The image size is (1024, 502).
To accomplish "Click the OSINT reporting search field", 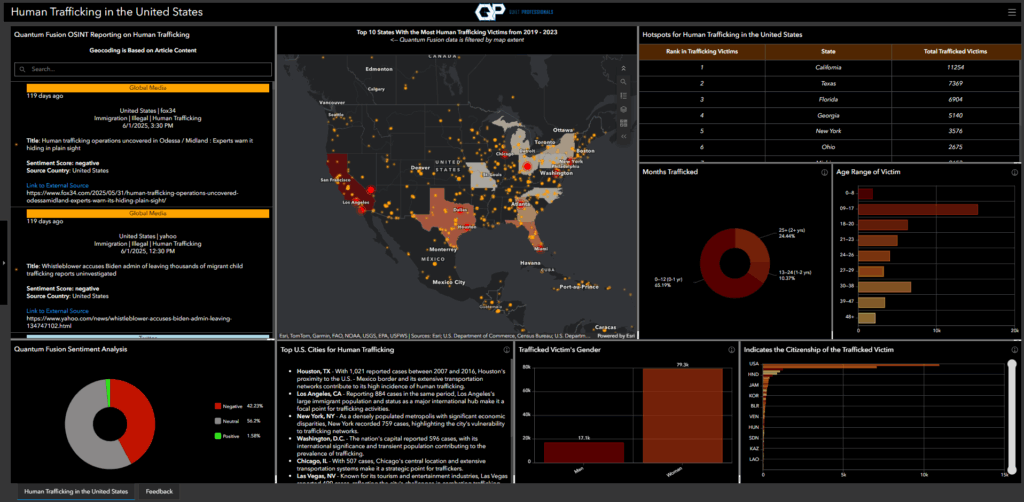I will coord(143,70).
